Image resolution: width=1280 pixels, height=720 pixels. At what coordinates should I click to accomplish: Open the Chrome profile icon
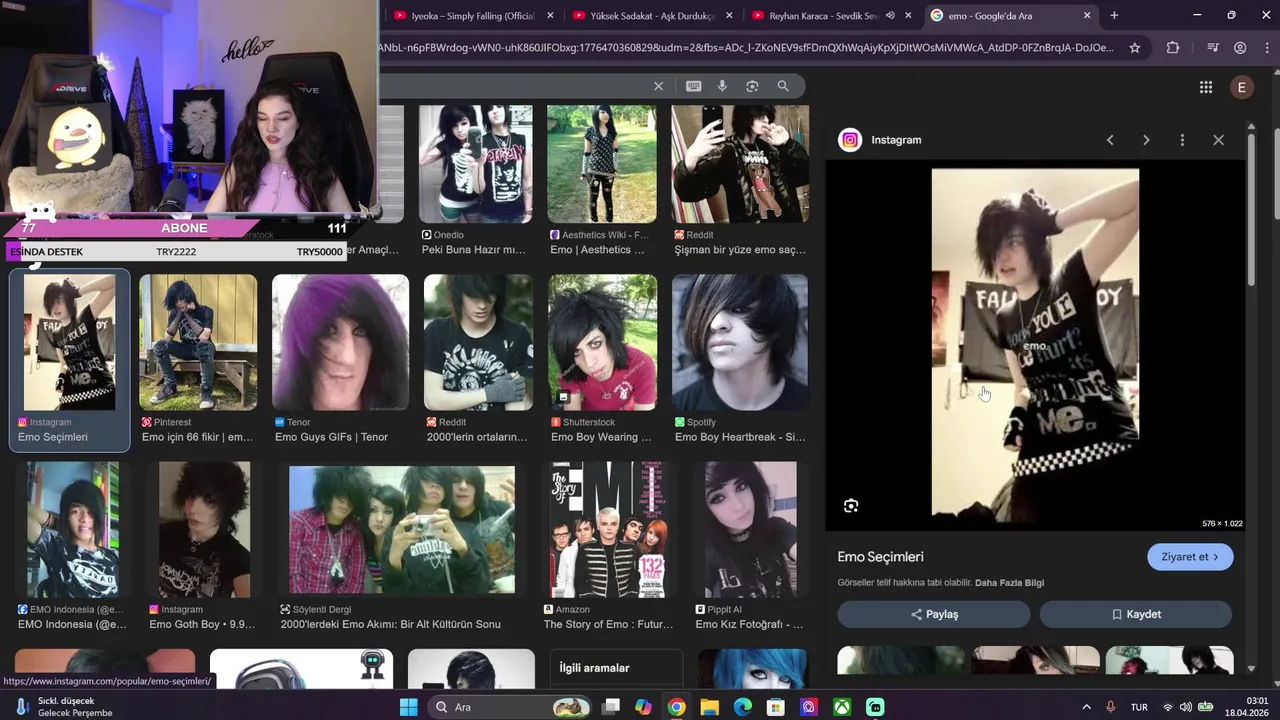click(x=1240, y=47)
